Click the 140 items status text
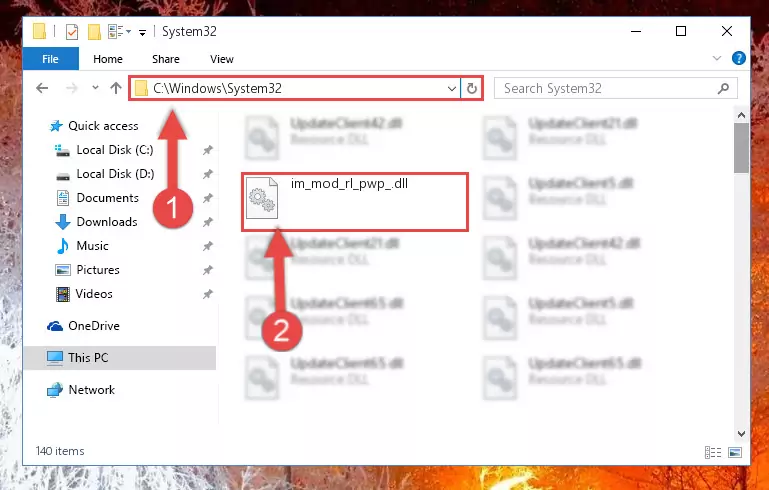The image size is (769, 490). [x=60, y=451]
